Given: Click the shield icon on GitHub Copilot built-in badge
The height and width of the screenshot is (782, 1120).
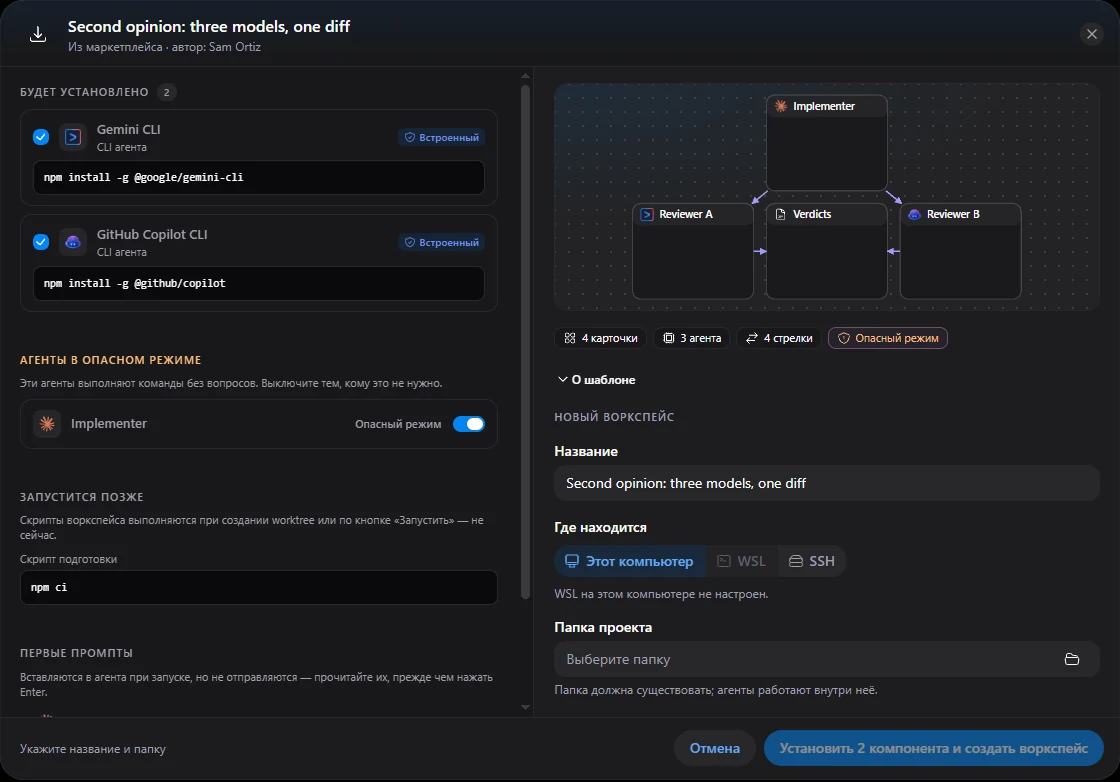Looking at the screenshot, I should pos(410,242).
